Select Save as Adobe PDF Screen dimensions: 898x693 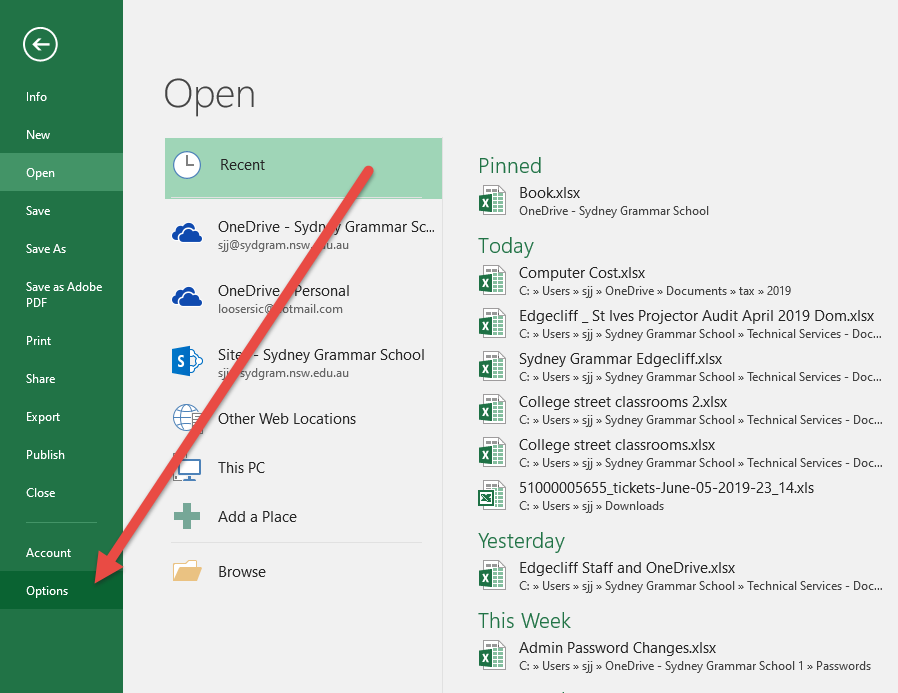point(61,294)
